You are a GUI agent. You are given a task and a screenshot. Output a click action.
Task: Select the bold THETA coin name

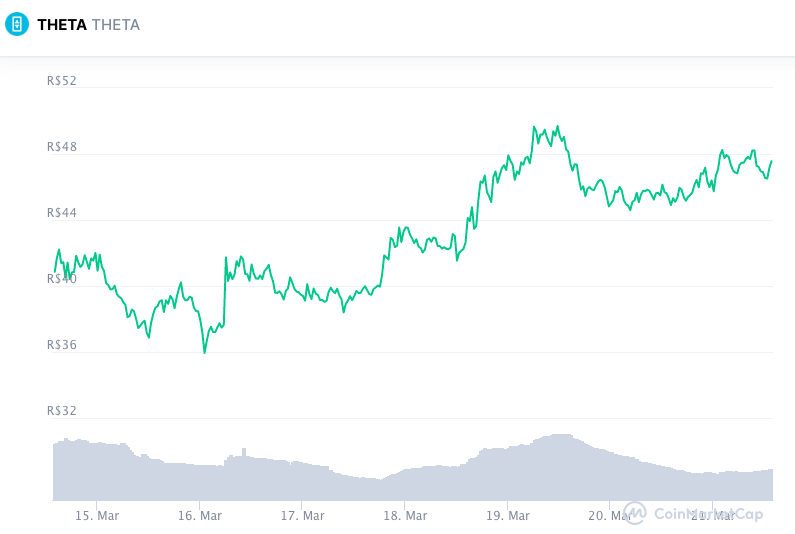pyautogui.click(x=61, y=25)
